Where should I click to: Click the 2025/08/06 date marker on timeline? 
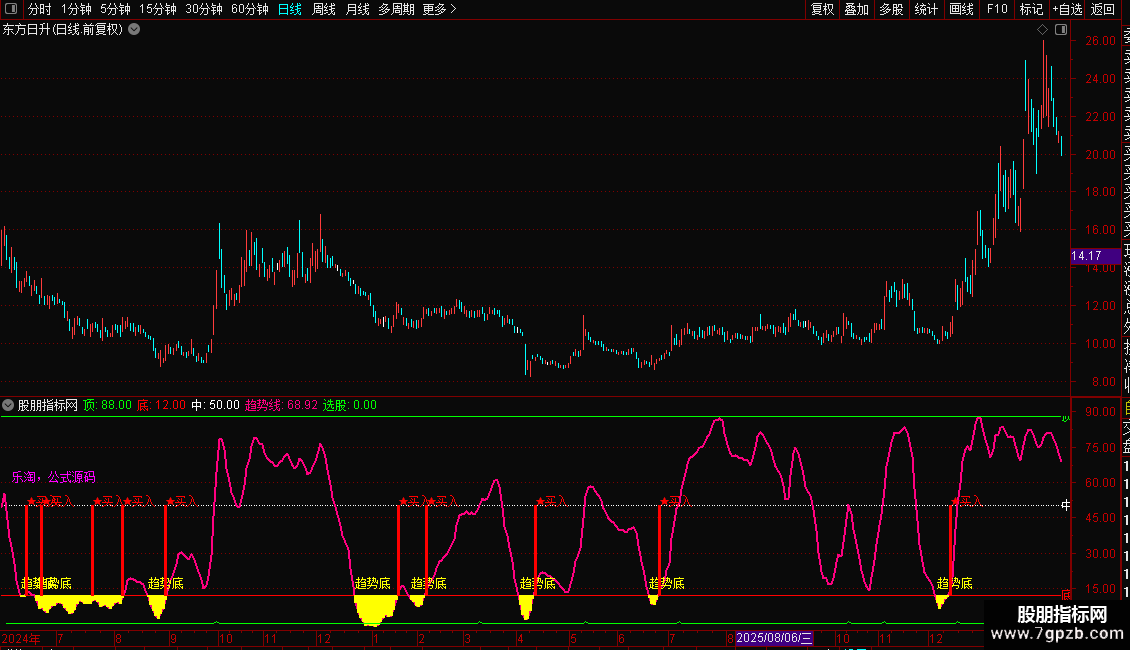tap(775, 638)
